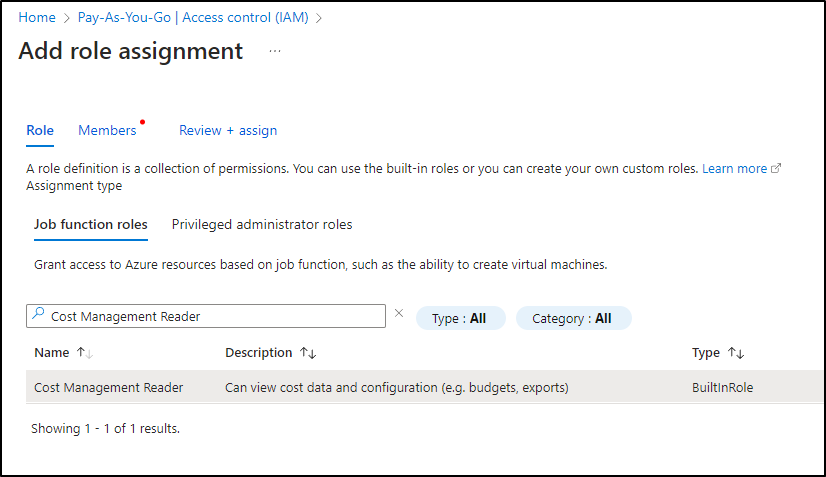Open the Type : All filter
This screenshot has width=826, height=477.
pos(460,318)
